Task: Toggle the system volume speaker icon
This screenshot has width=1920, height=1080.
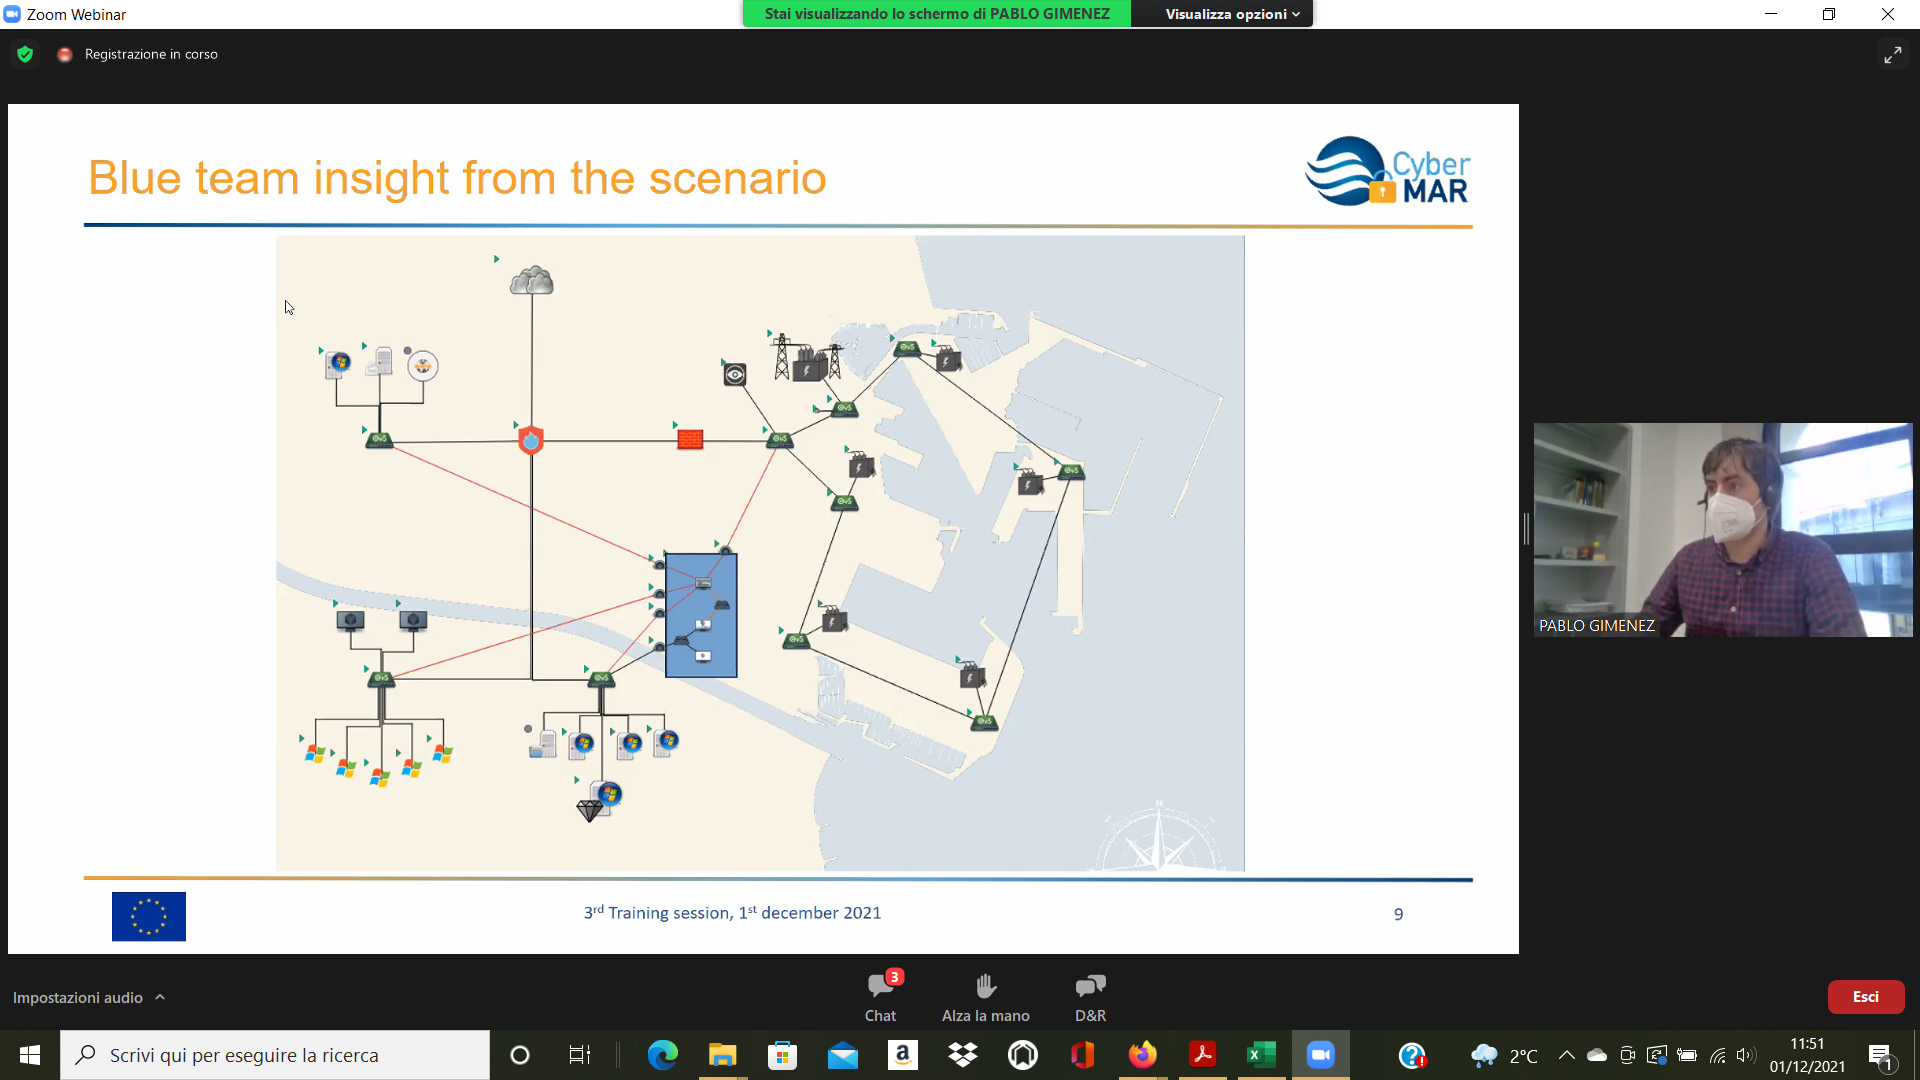Action: coord(1745,1055)
